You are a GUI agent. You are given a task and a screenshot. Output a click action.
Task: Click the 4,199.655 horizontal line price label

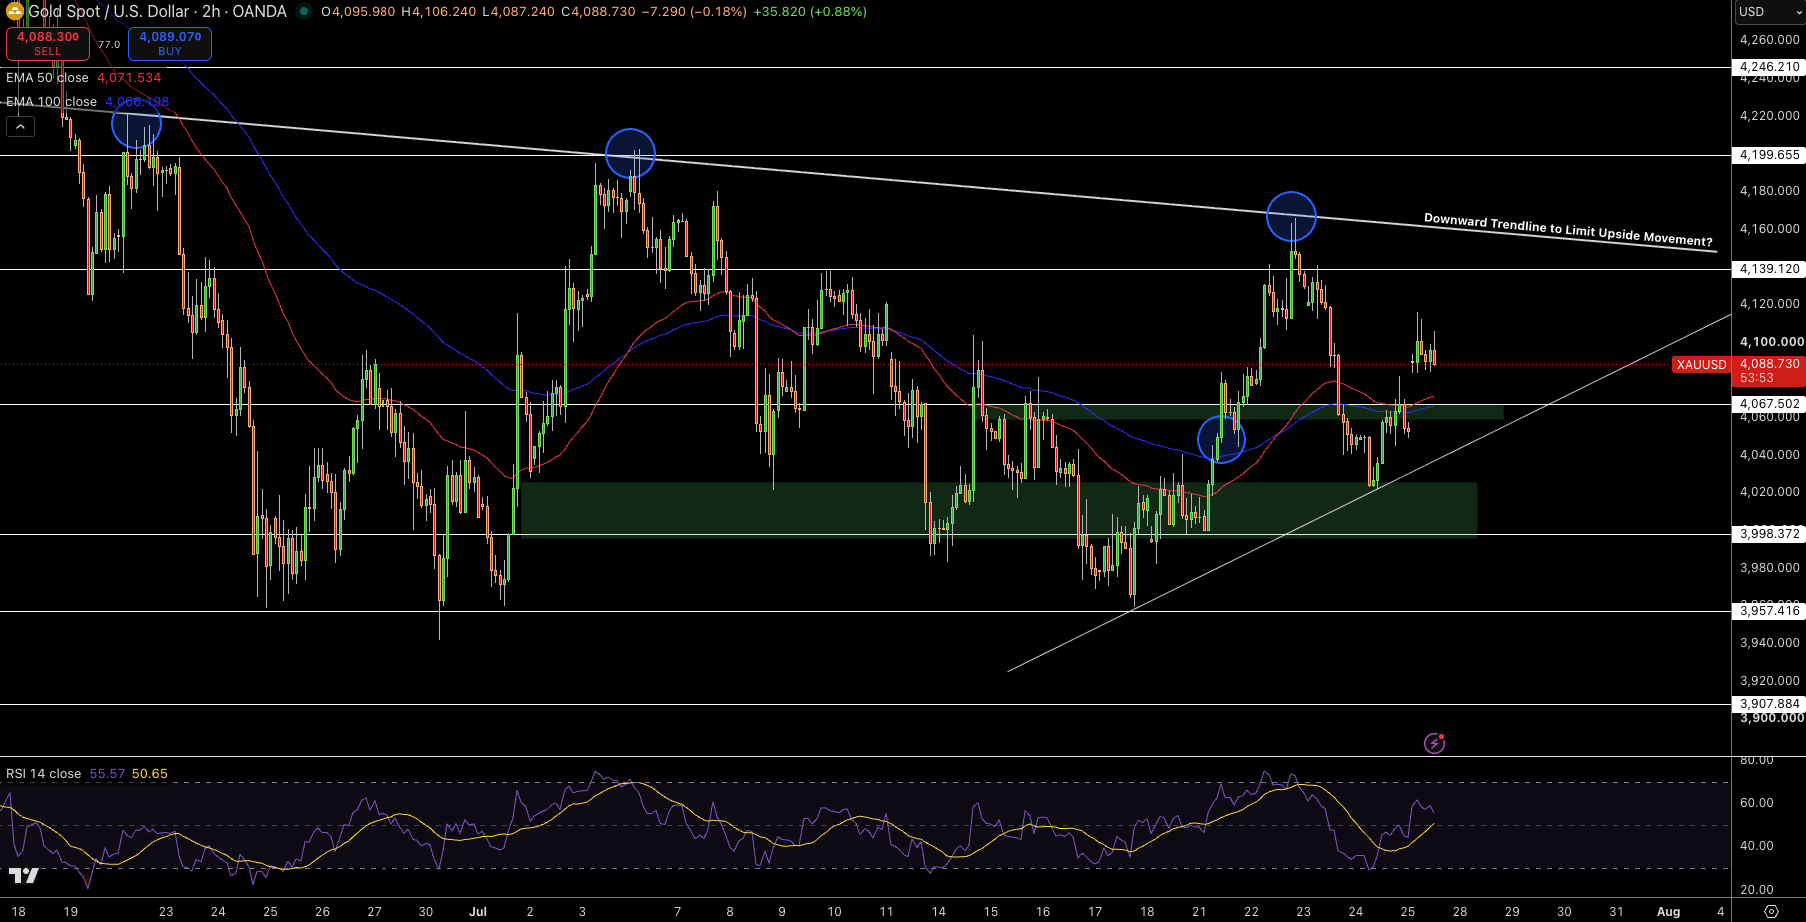[x=1769, y=155]
